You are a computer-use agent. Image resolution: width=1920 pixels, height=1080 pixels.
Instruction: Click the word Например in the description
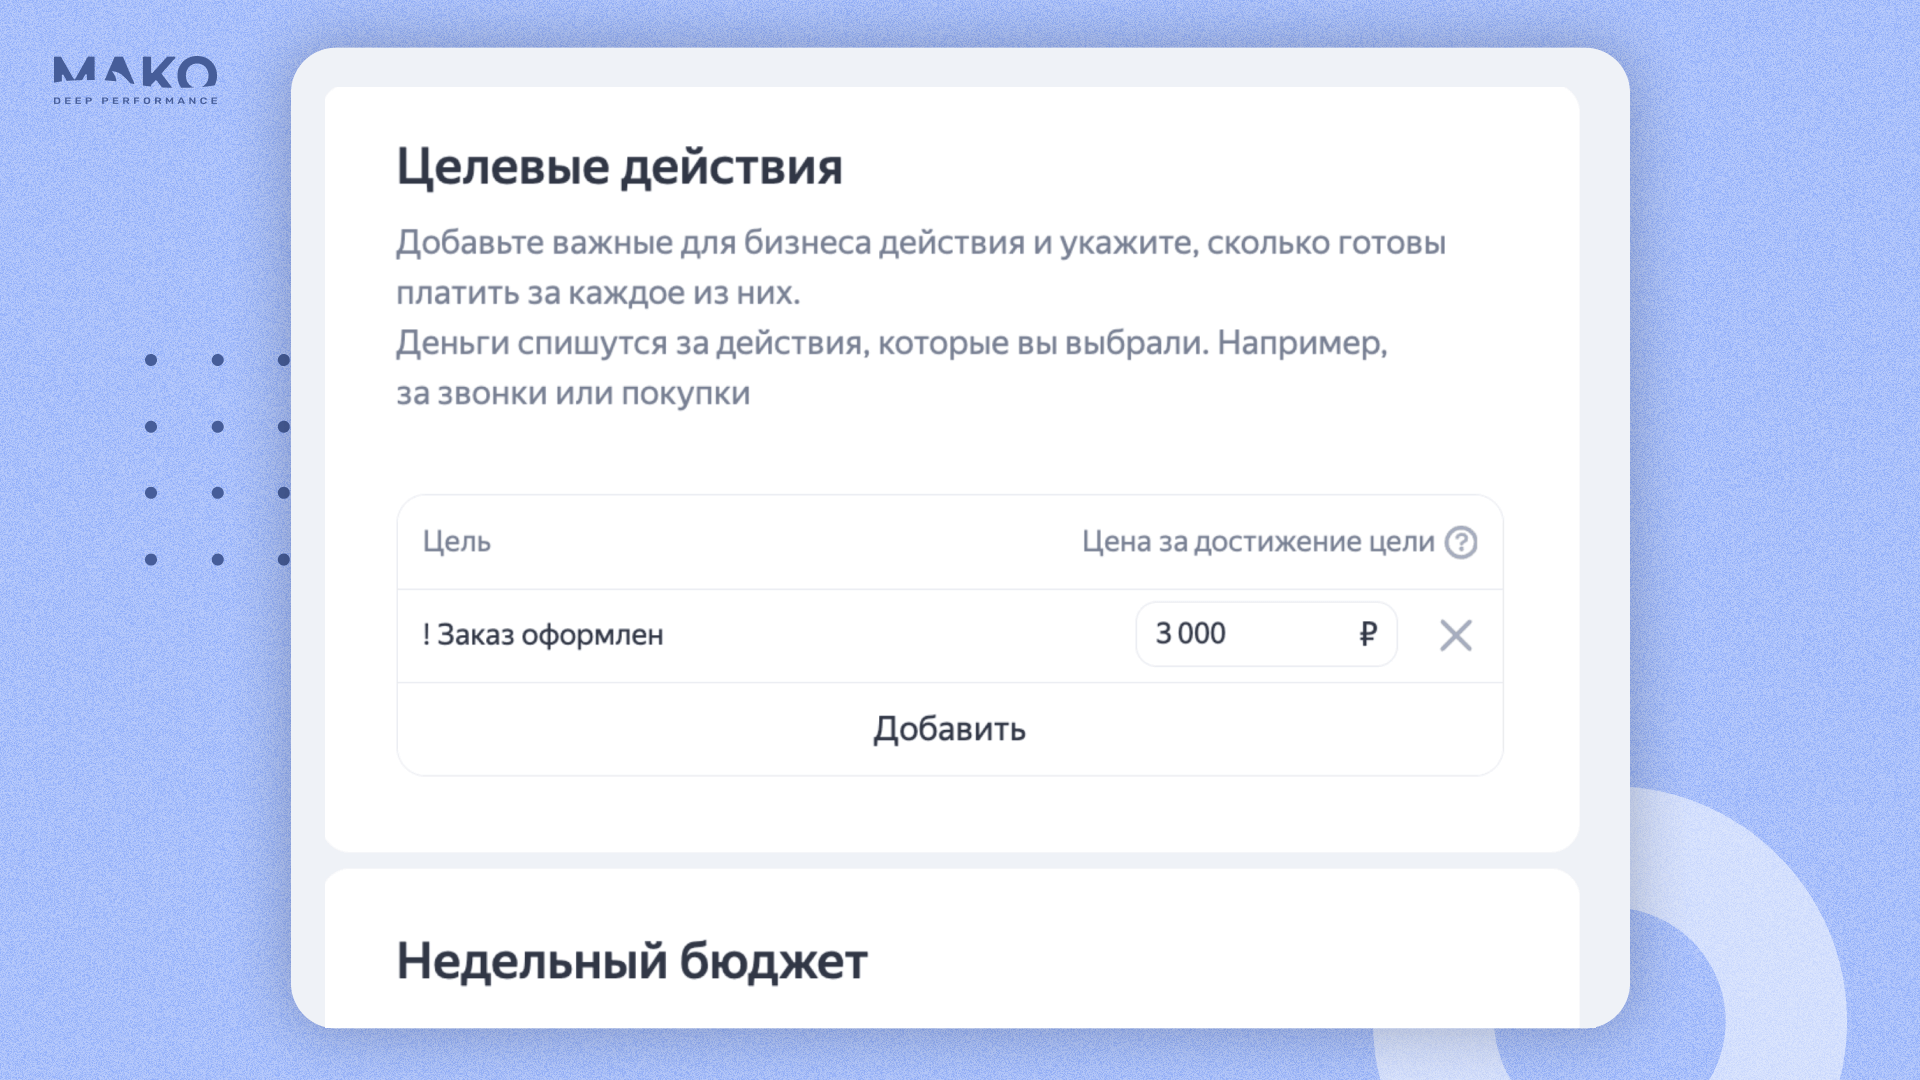point(1300,343)
